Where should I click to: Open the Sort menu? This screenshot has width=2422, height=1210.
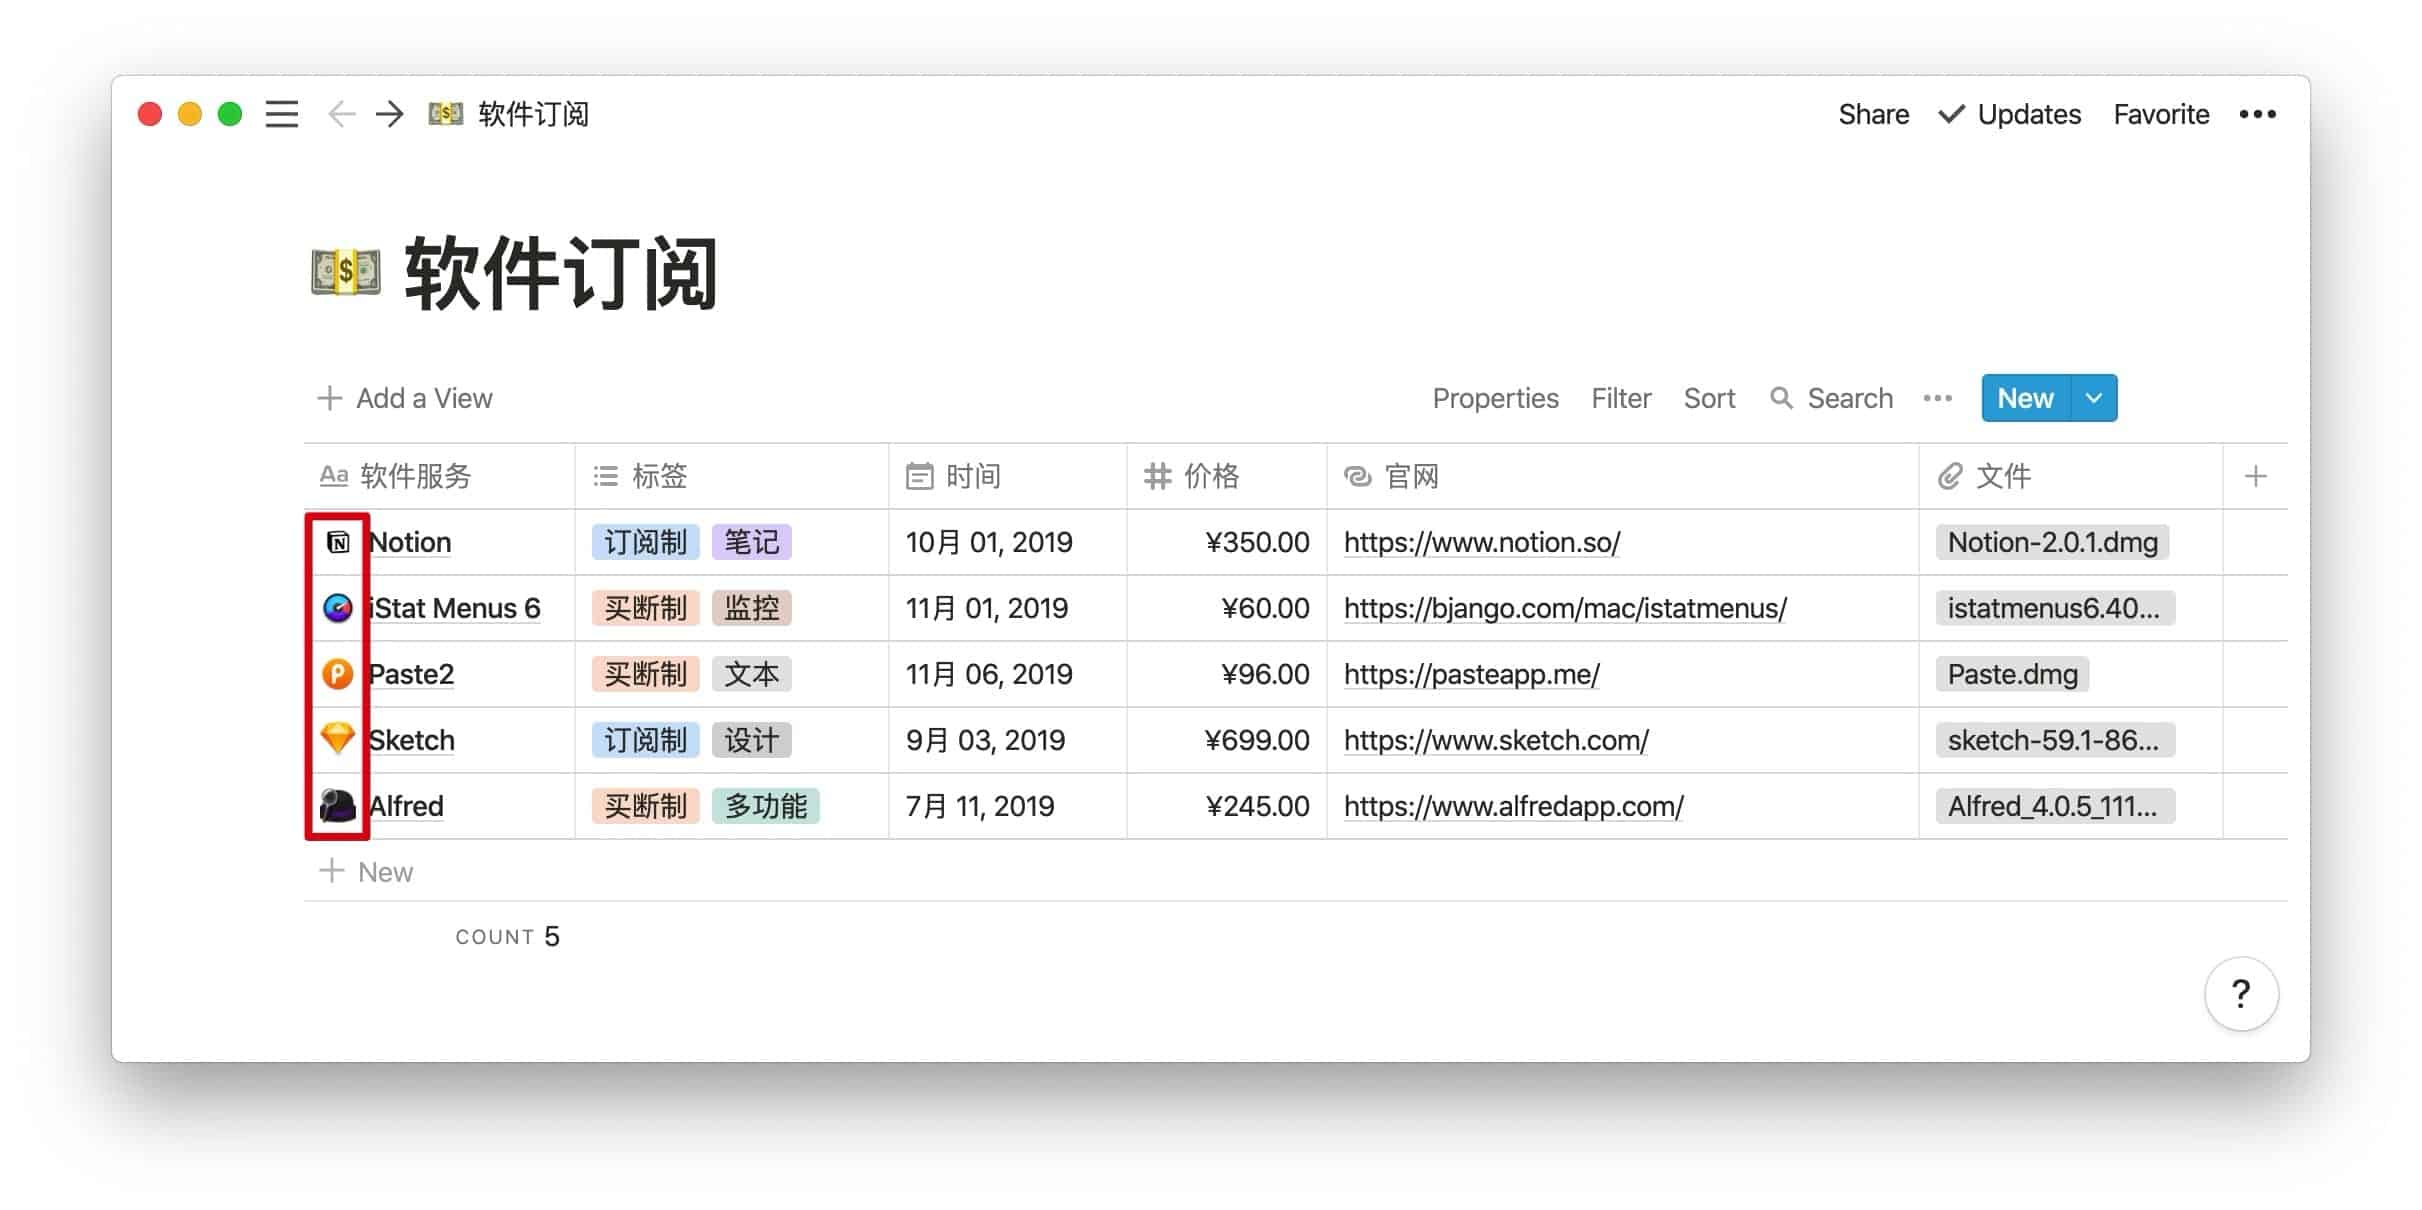click(x=1709, y=398)
